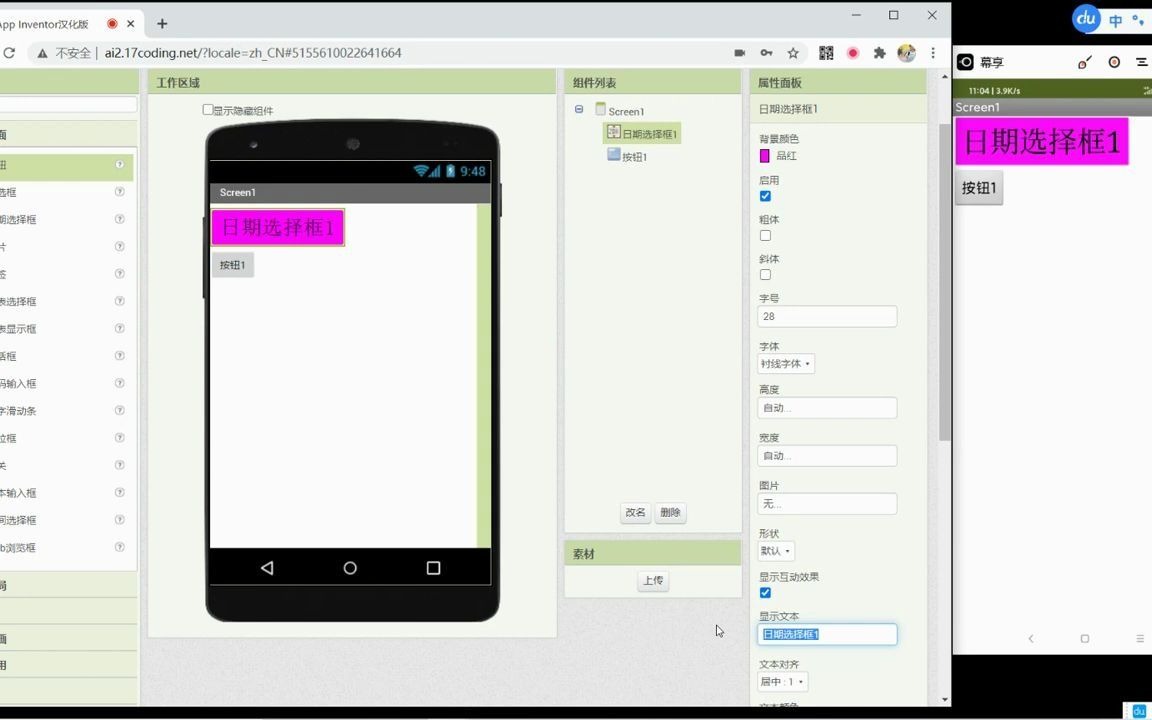Click the help icon next to 日期选择框 component
1152x720 pixels.
tap(119, 218)
